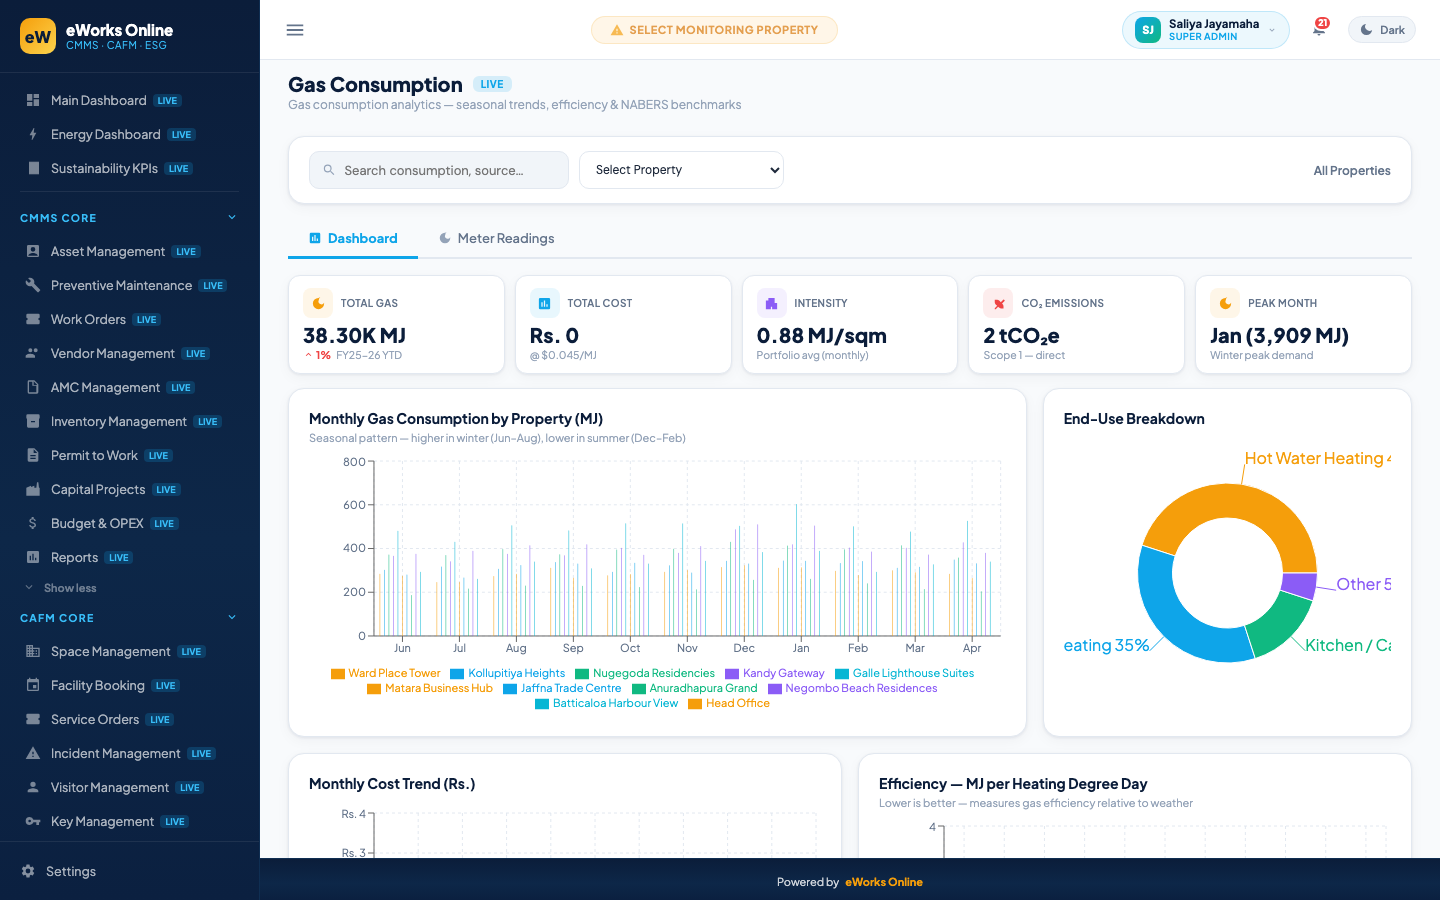Open the notifications bell icon
The width and height of the screenshot is (1440, 900).
(1319, 30)
